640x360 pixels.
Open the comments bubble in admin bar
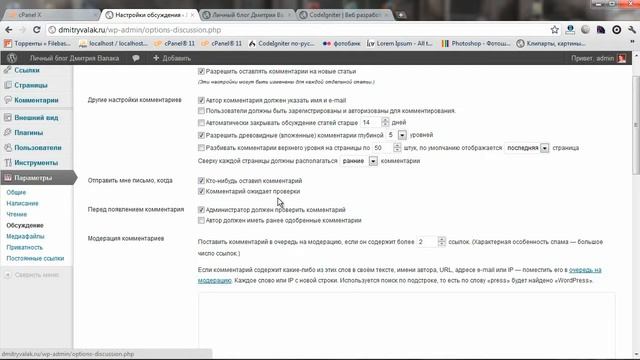(136, 58)
